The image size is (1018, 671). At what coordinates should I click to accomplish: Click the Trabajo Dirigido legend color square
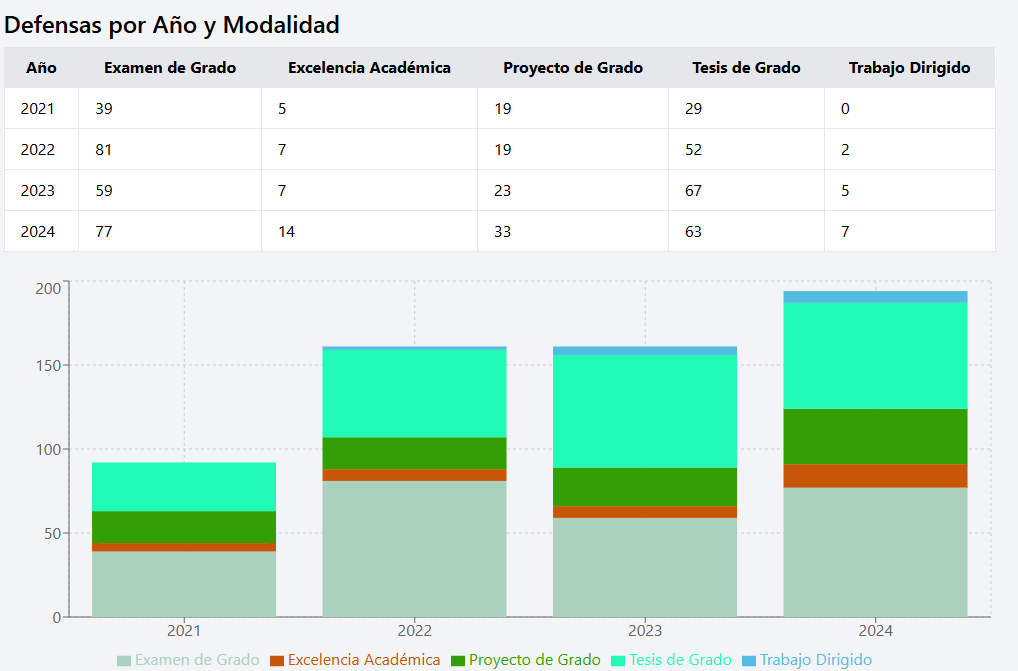click(x=749, y=661)
